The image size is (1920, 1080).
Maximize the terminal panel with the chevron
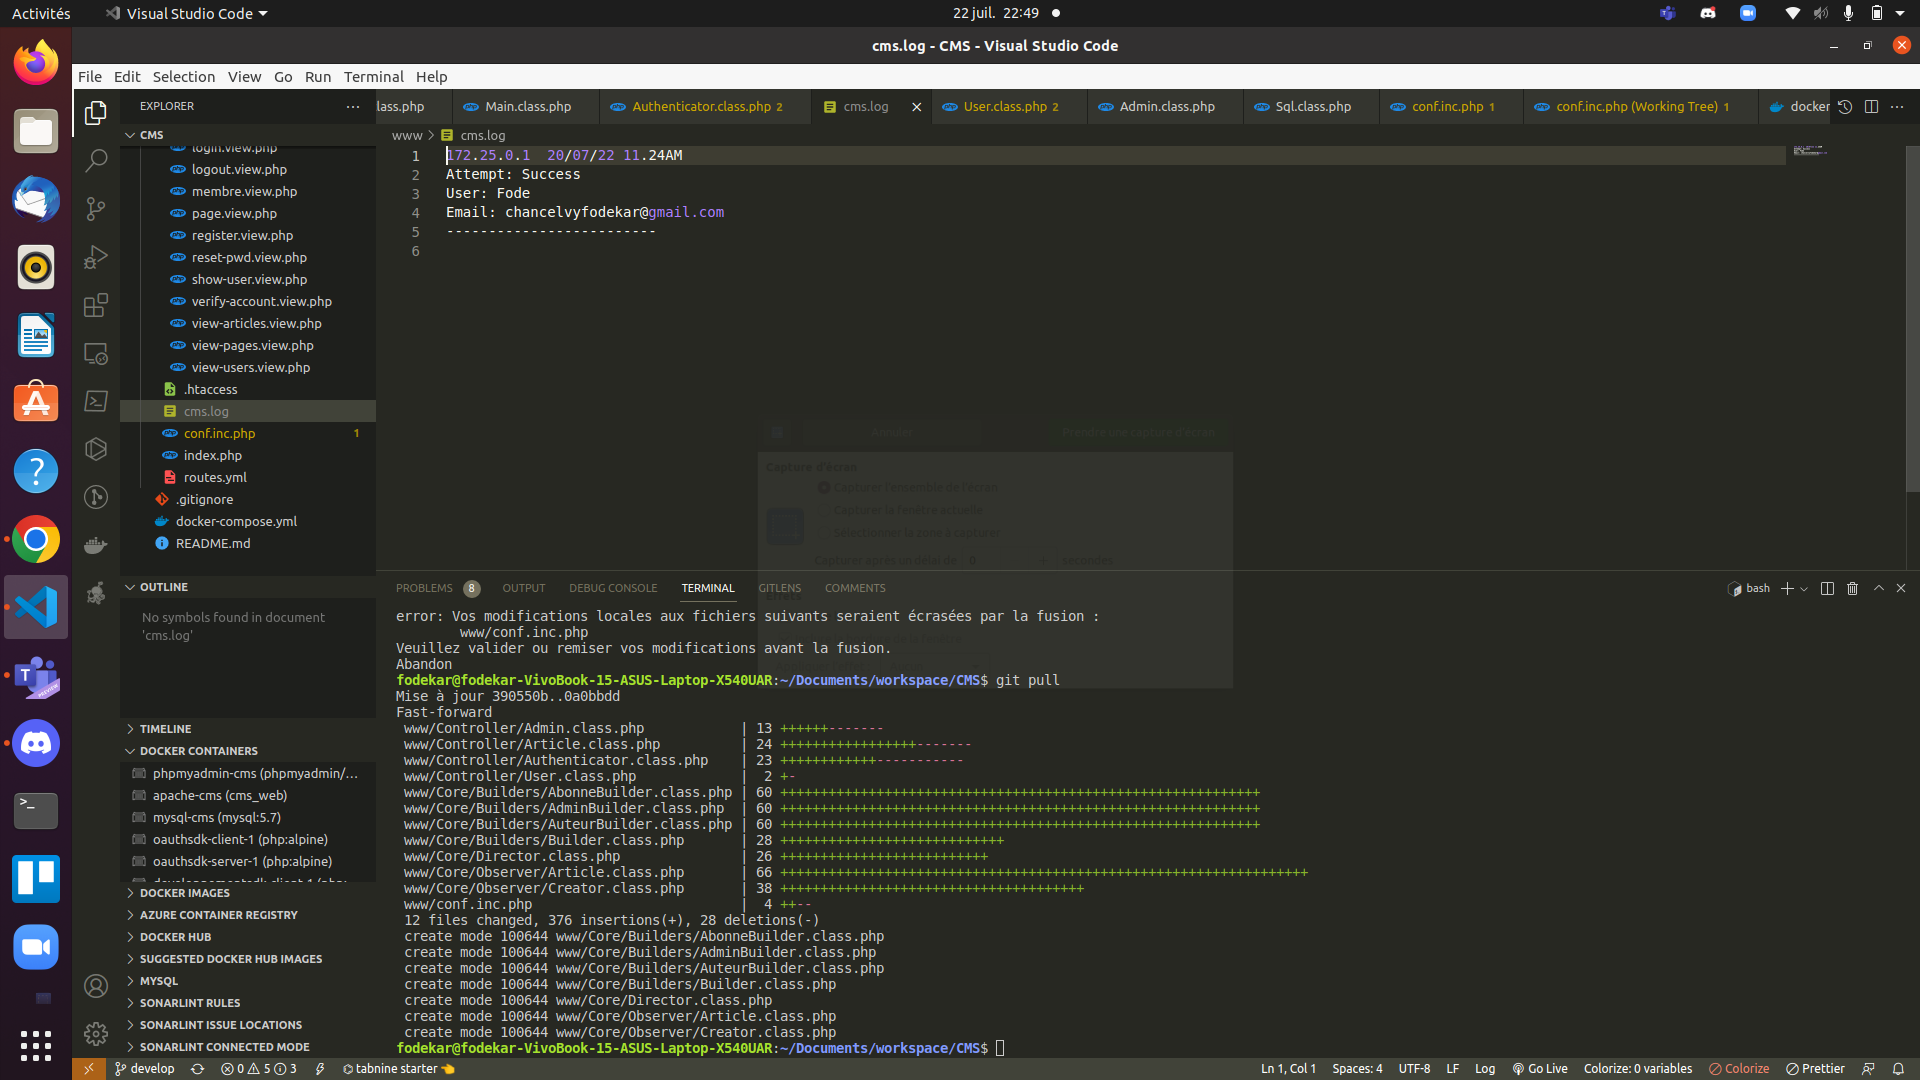pyautogui.click(x=1877, y=589)
